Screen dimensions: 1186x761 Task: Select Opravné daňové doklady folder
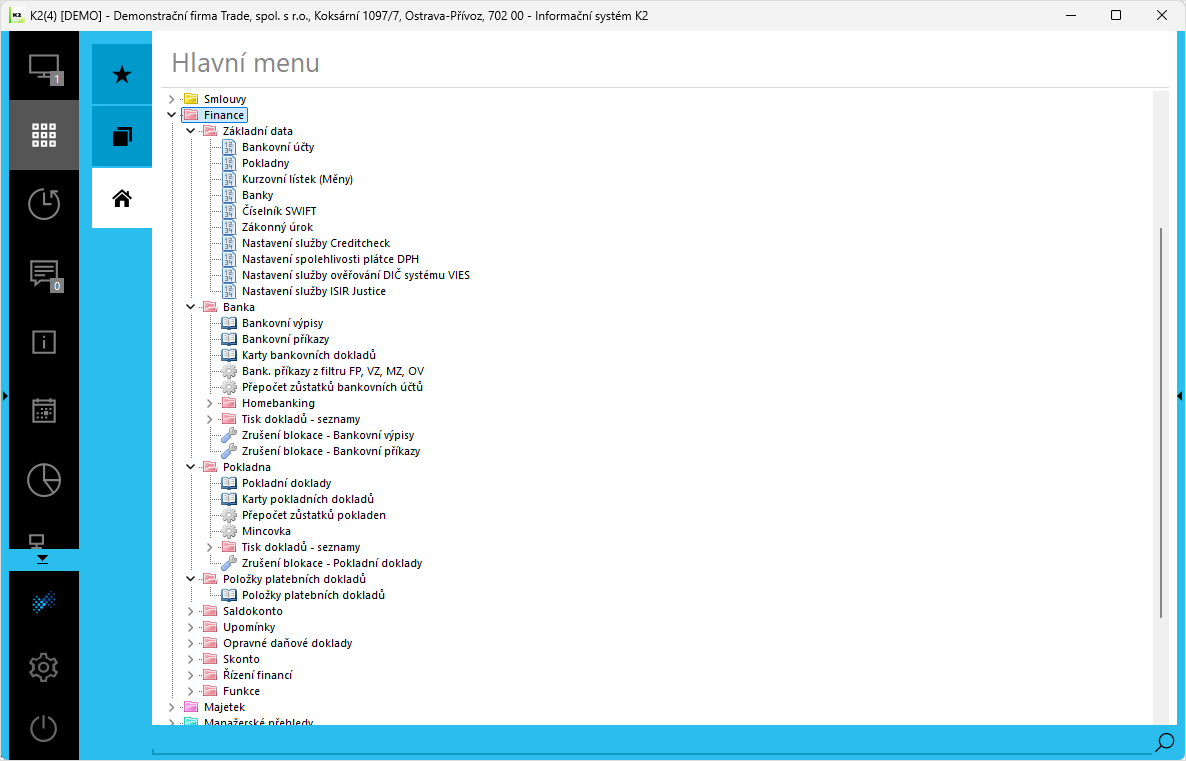pyautogui.click(x=287, y=643)
